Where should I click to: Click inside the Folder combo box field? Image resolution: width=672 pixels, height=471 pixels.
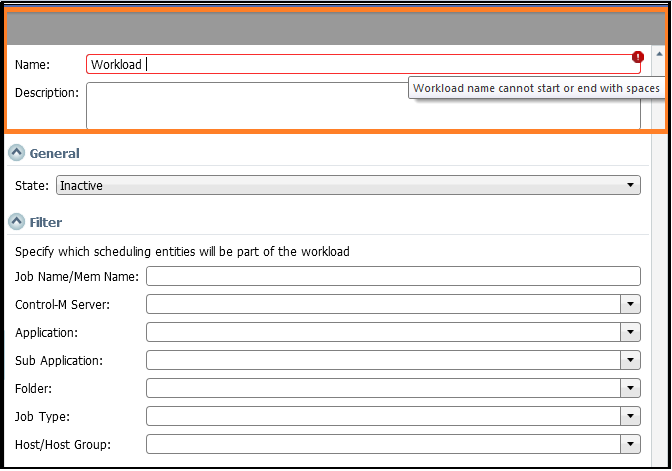[383, 388]
